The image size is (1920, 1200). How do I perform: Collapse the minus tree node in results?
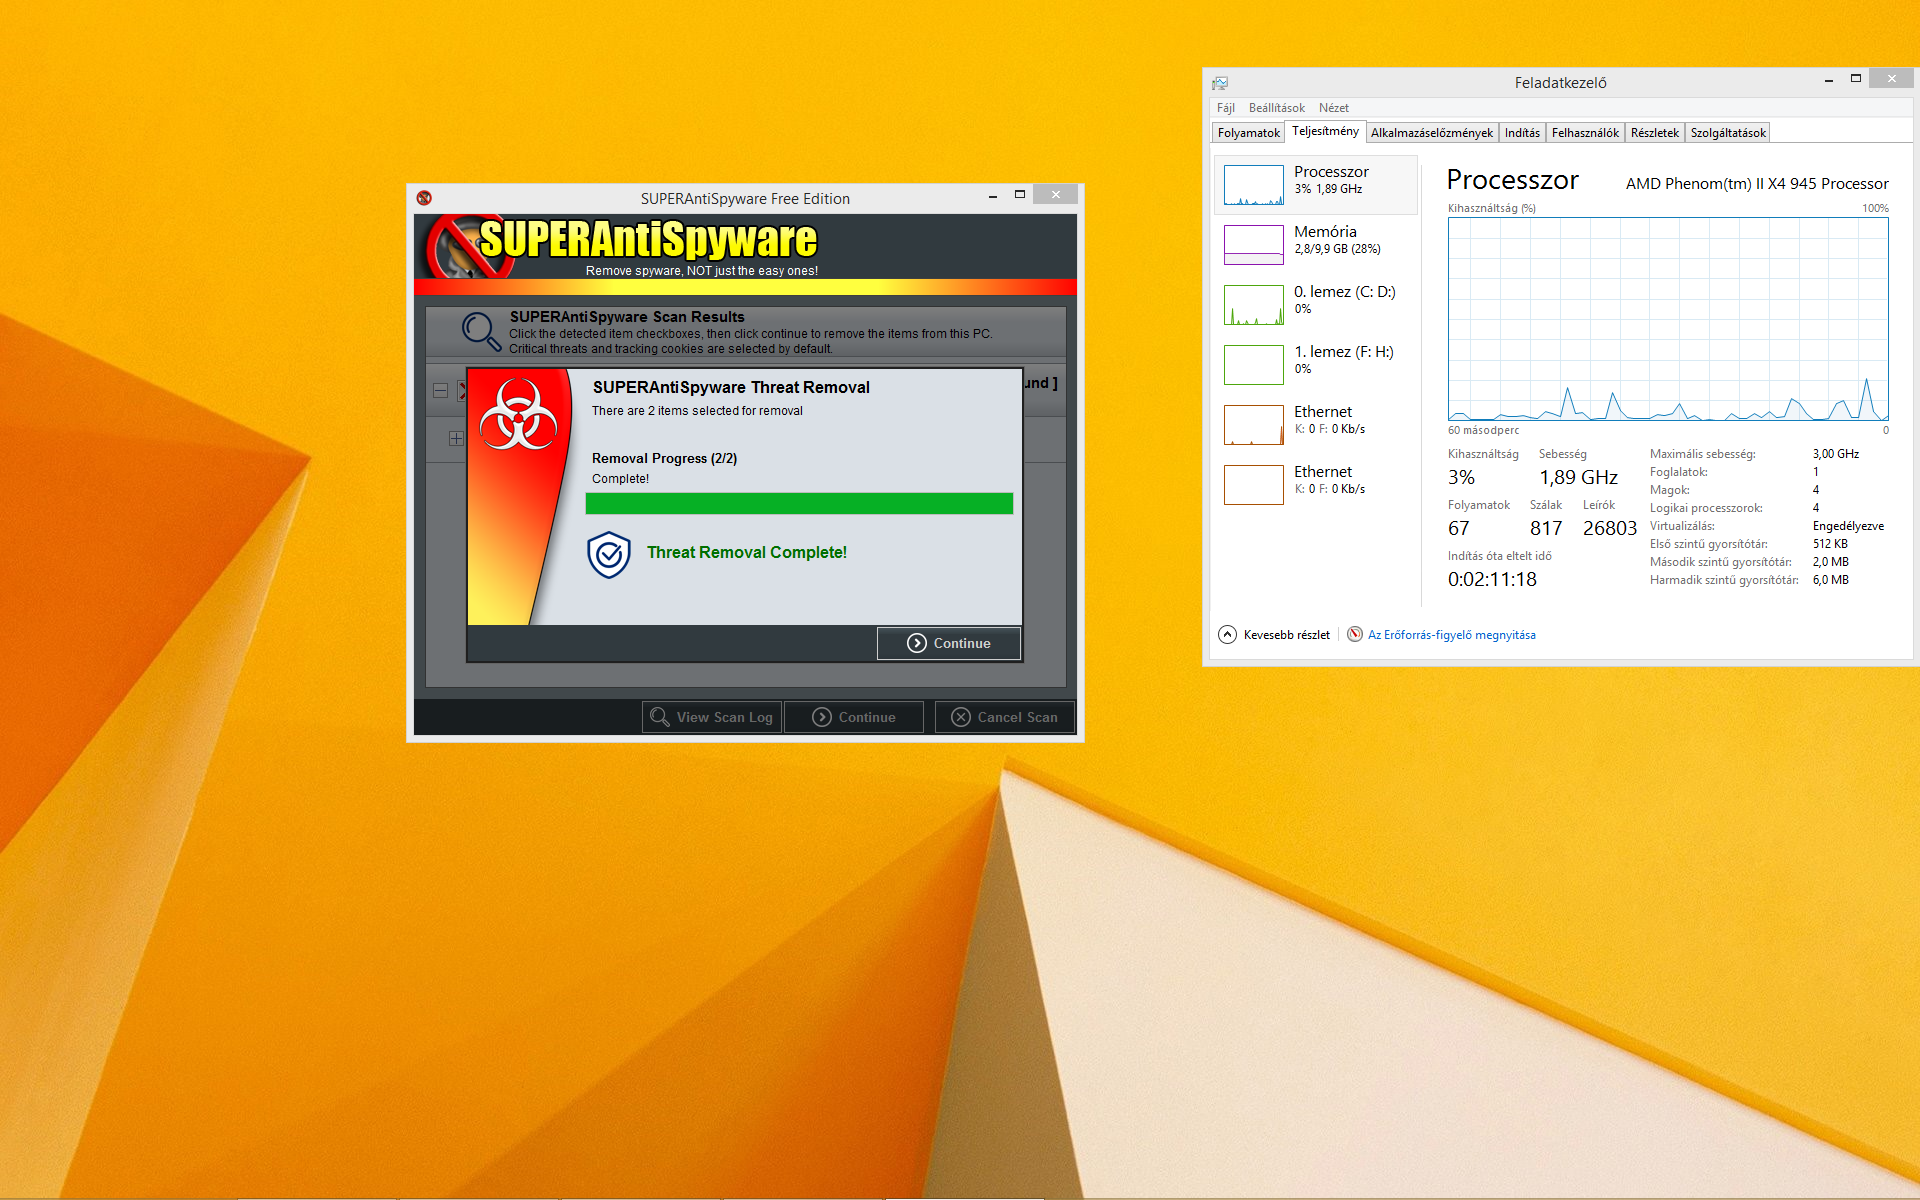440,391
